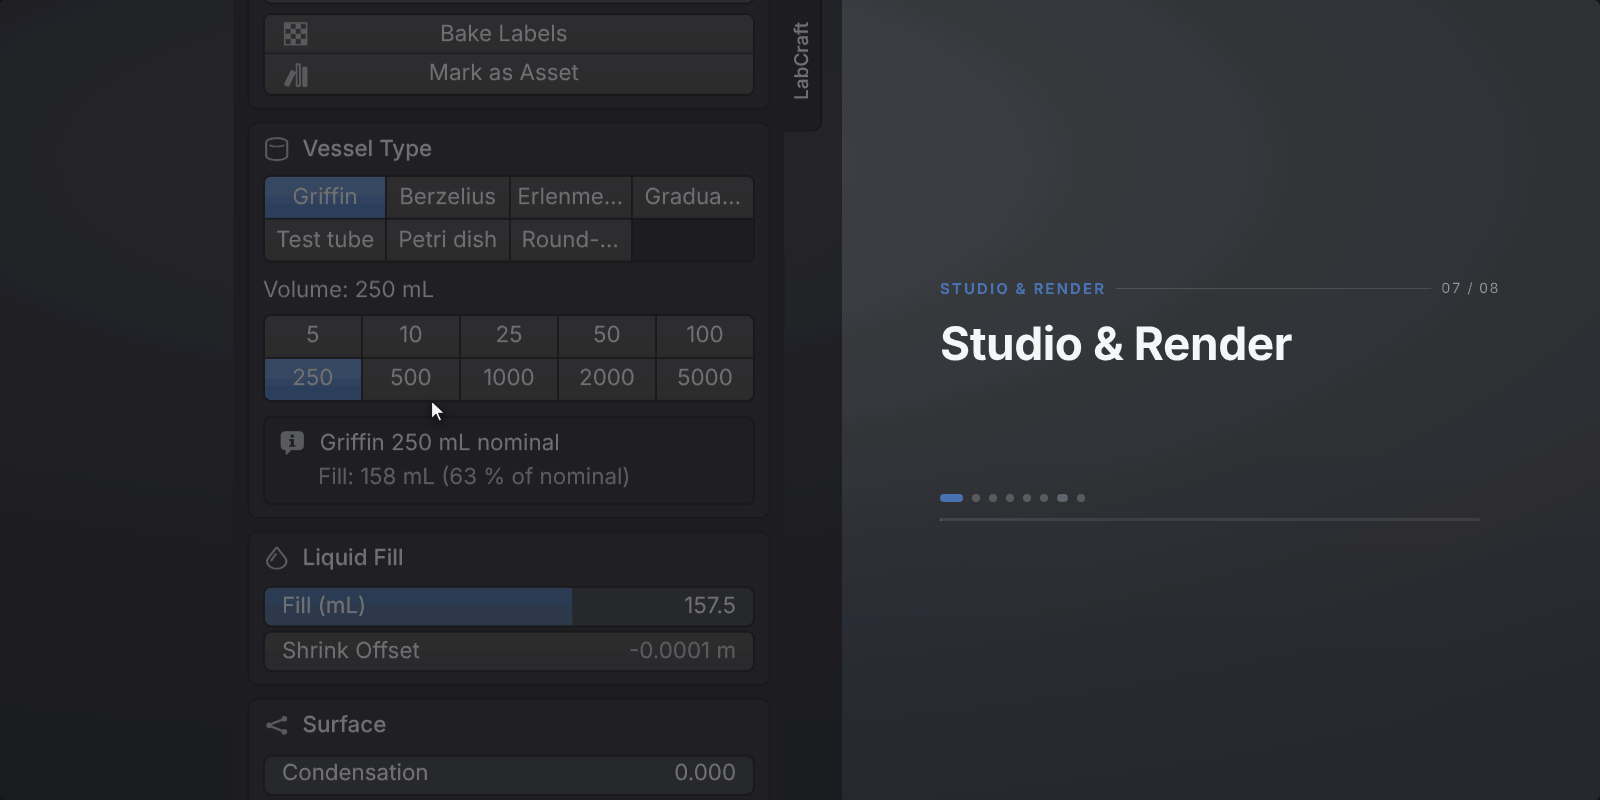Select the Griffin vessel type

coord(325,197)
